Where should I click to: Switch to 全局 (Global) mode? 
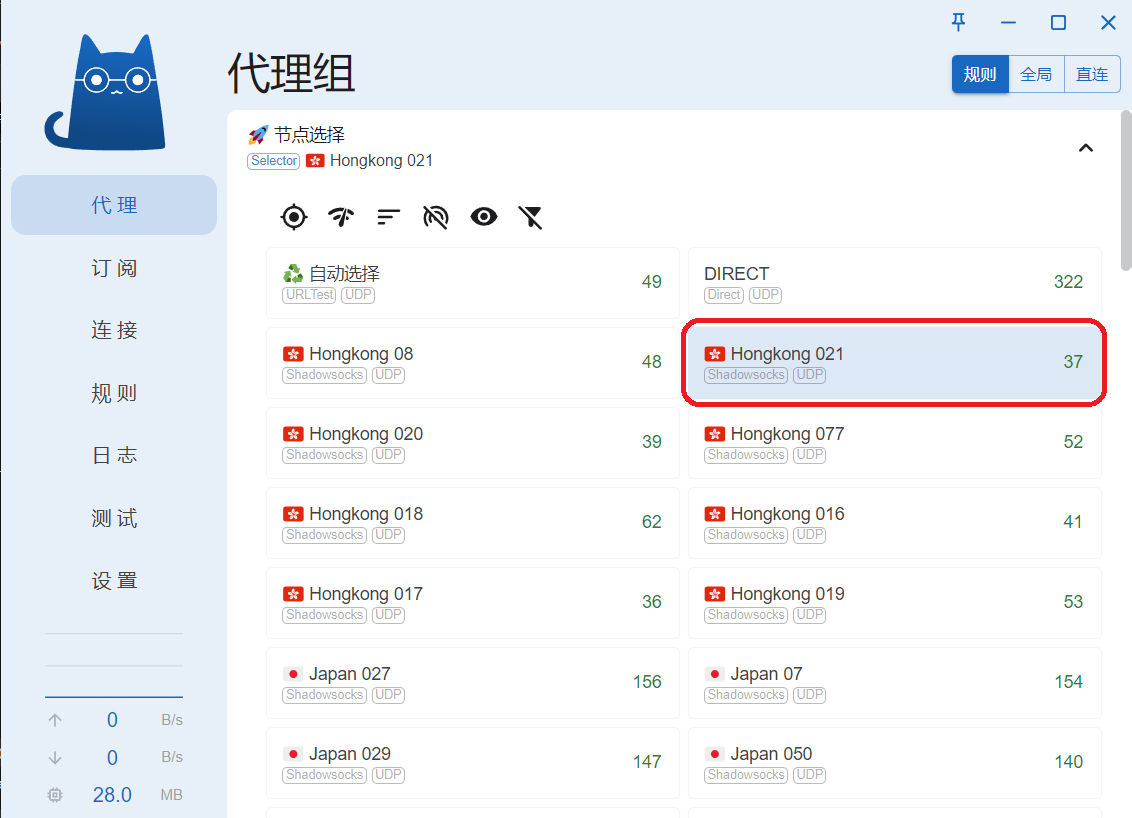(1036, 75)
